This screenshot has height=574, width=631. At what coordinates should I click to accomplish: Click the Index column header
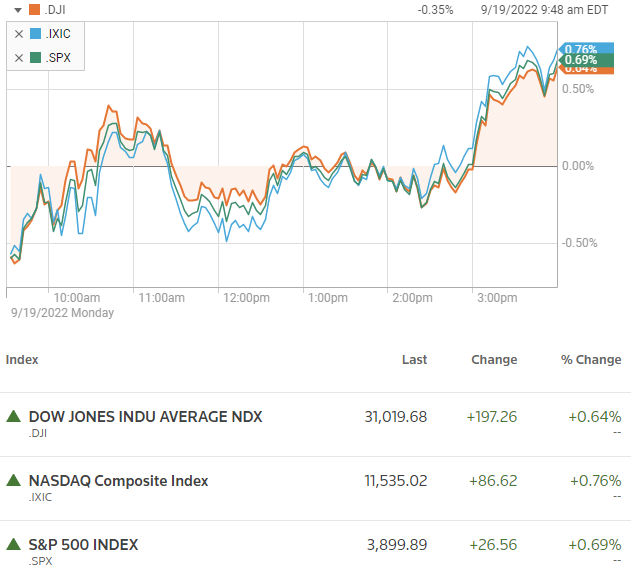[x=22, y=359]
